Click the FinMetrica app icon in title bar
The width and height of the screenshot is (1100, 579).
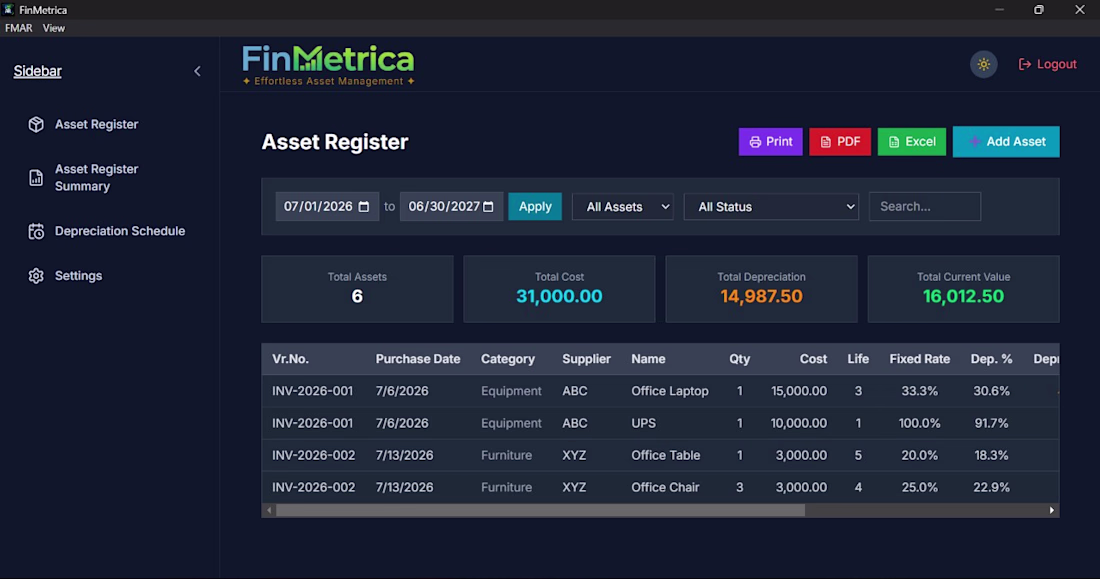point(8,10)
